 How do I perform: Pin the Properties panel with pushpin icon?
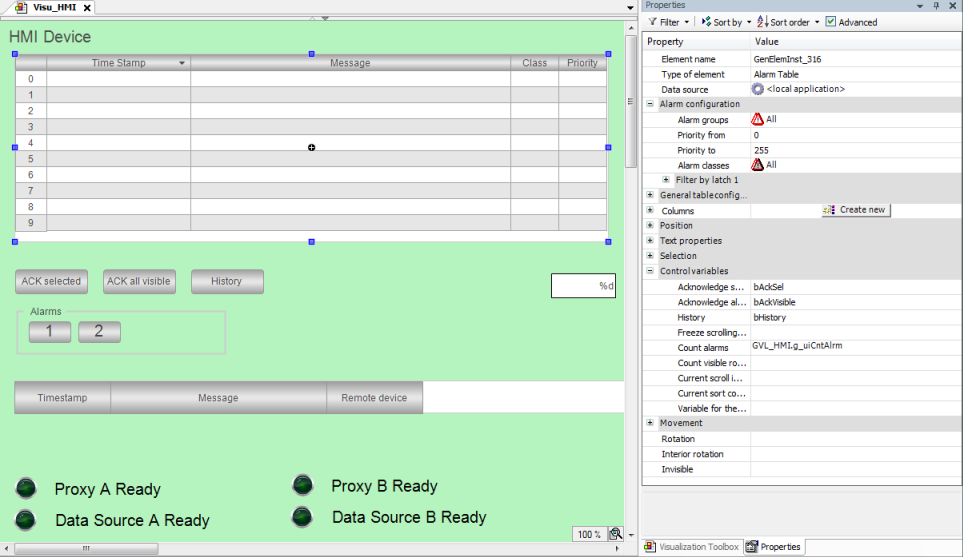936,6
